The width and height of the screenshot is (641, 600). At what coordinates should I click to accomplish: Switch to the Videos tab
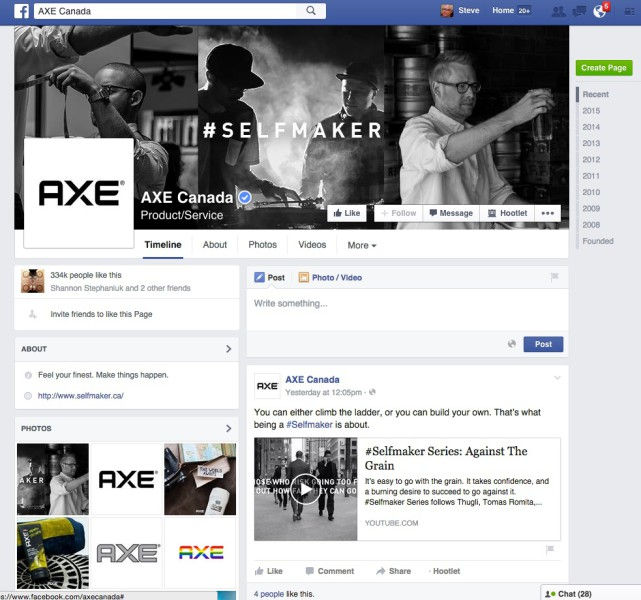click(x=312, y=245)
